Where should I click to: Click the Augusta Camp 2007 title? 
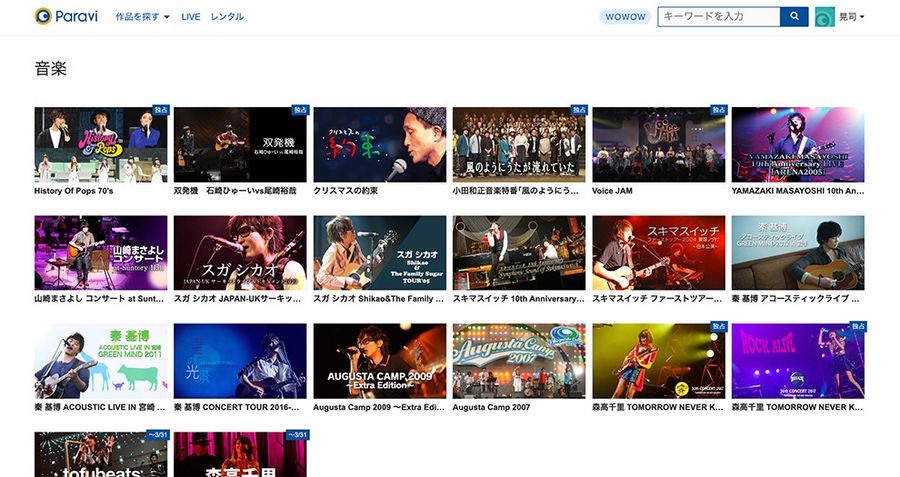click(x=491, y=408)
